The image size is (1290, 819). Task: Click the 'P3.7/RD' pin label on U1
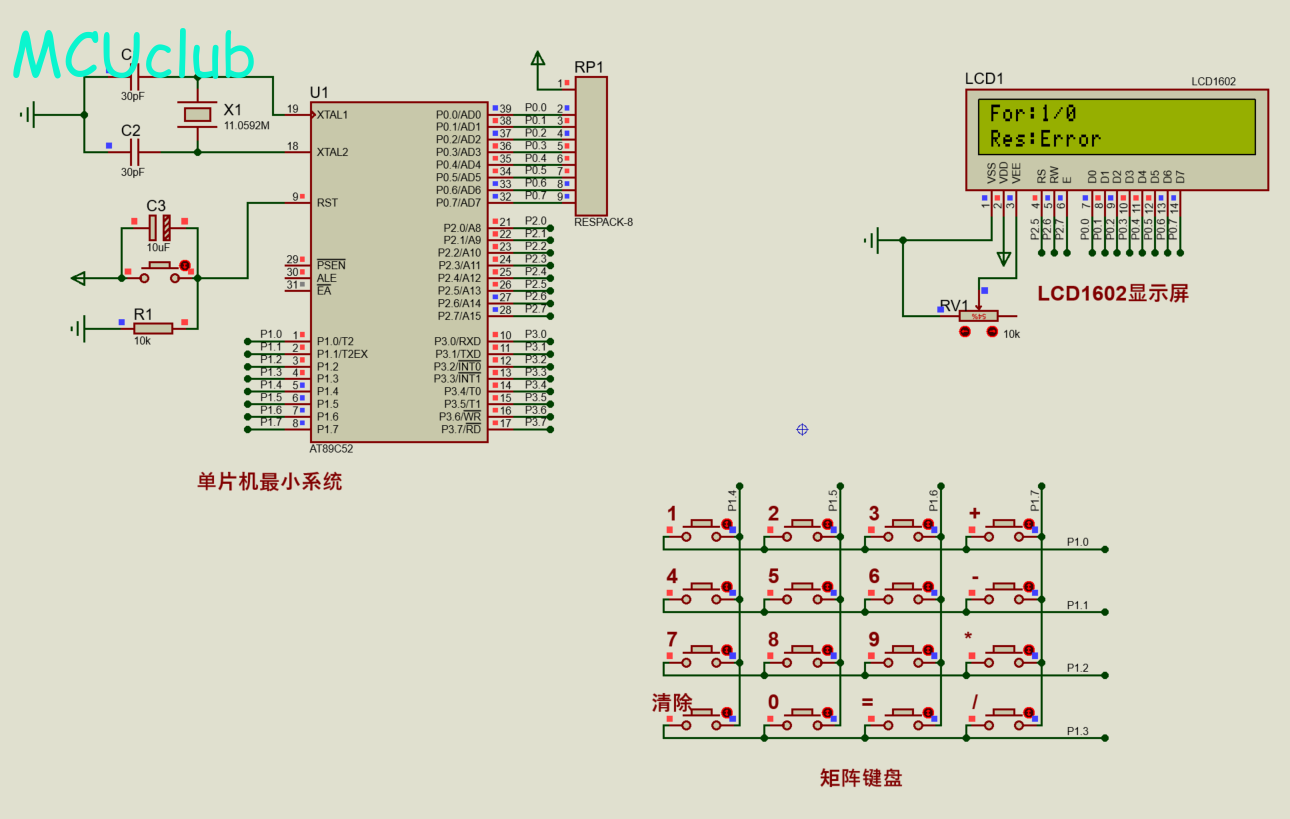click(x=461, y=429)
